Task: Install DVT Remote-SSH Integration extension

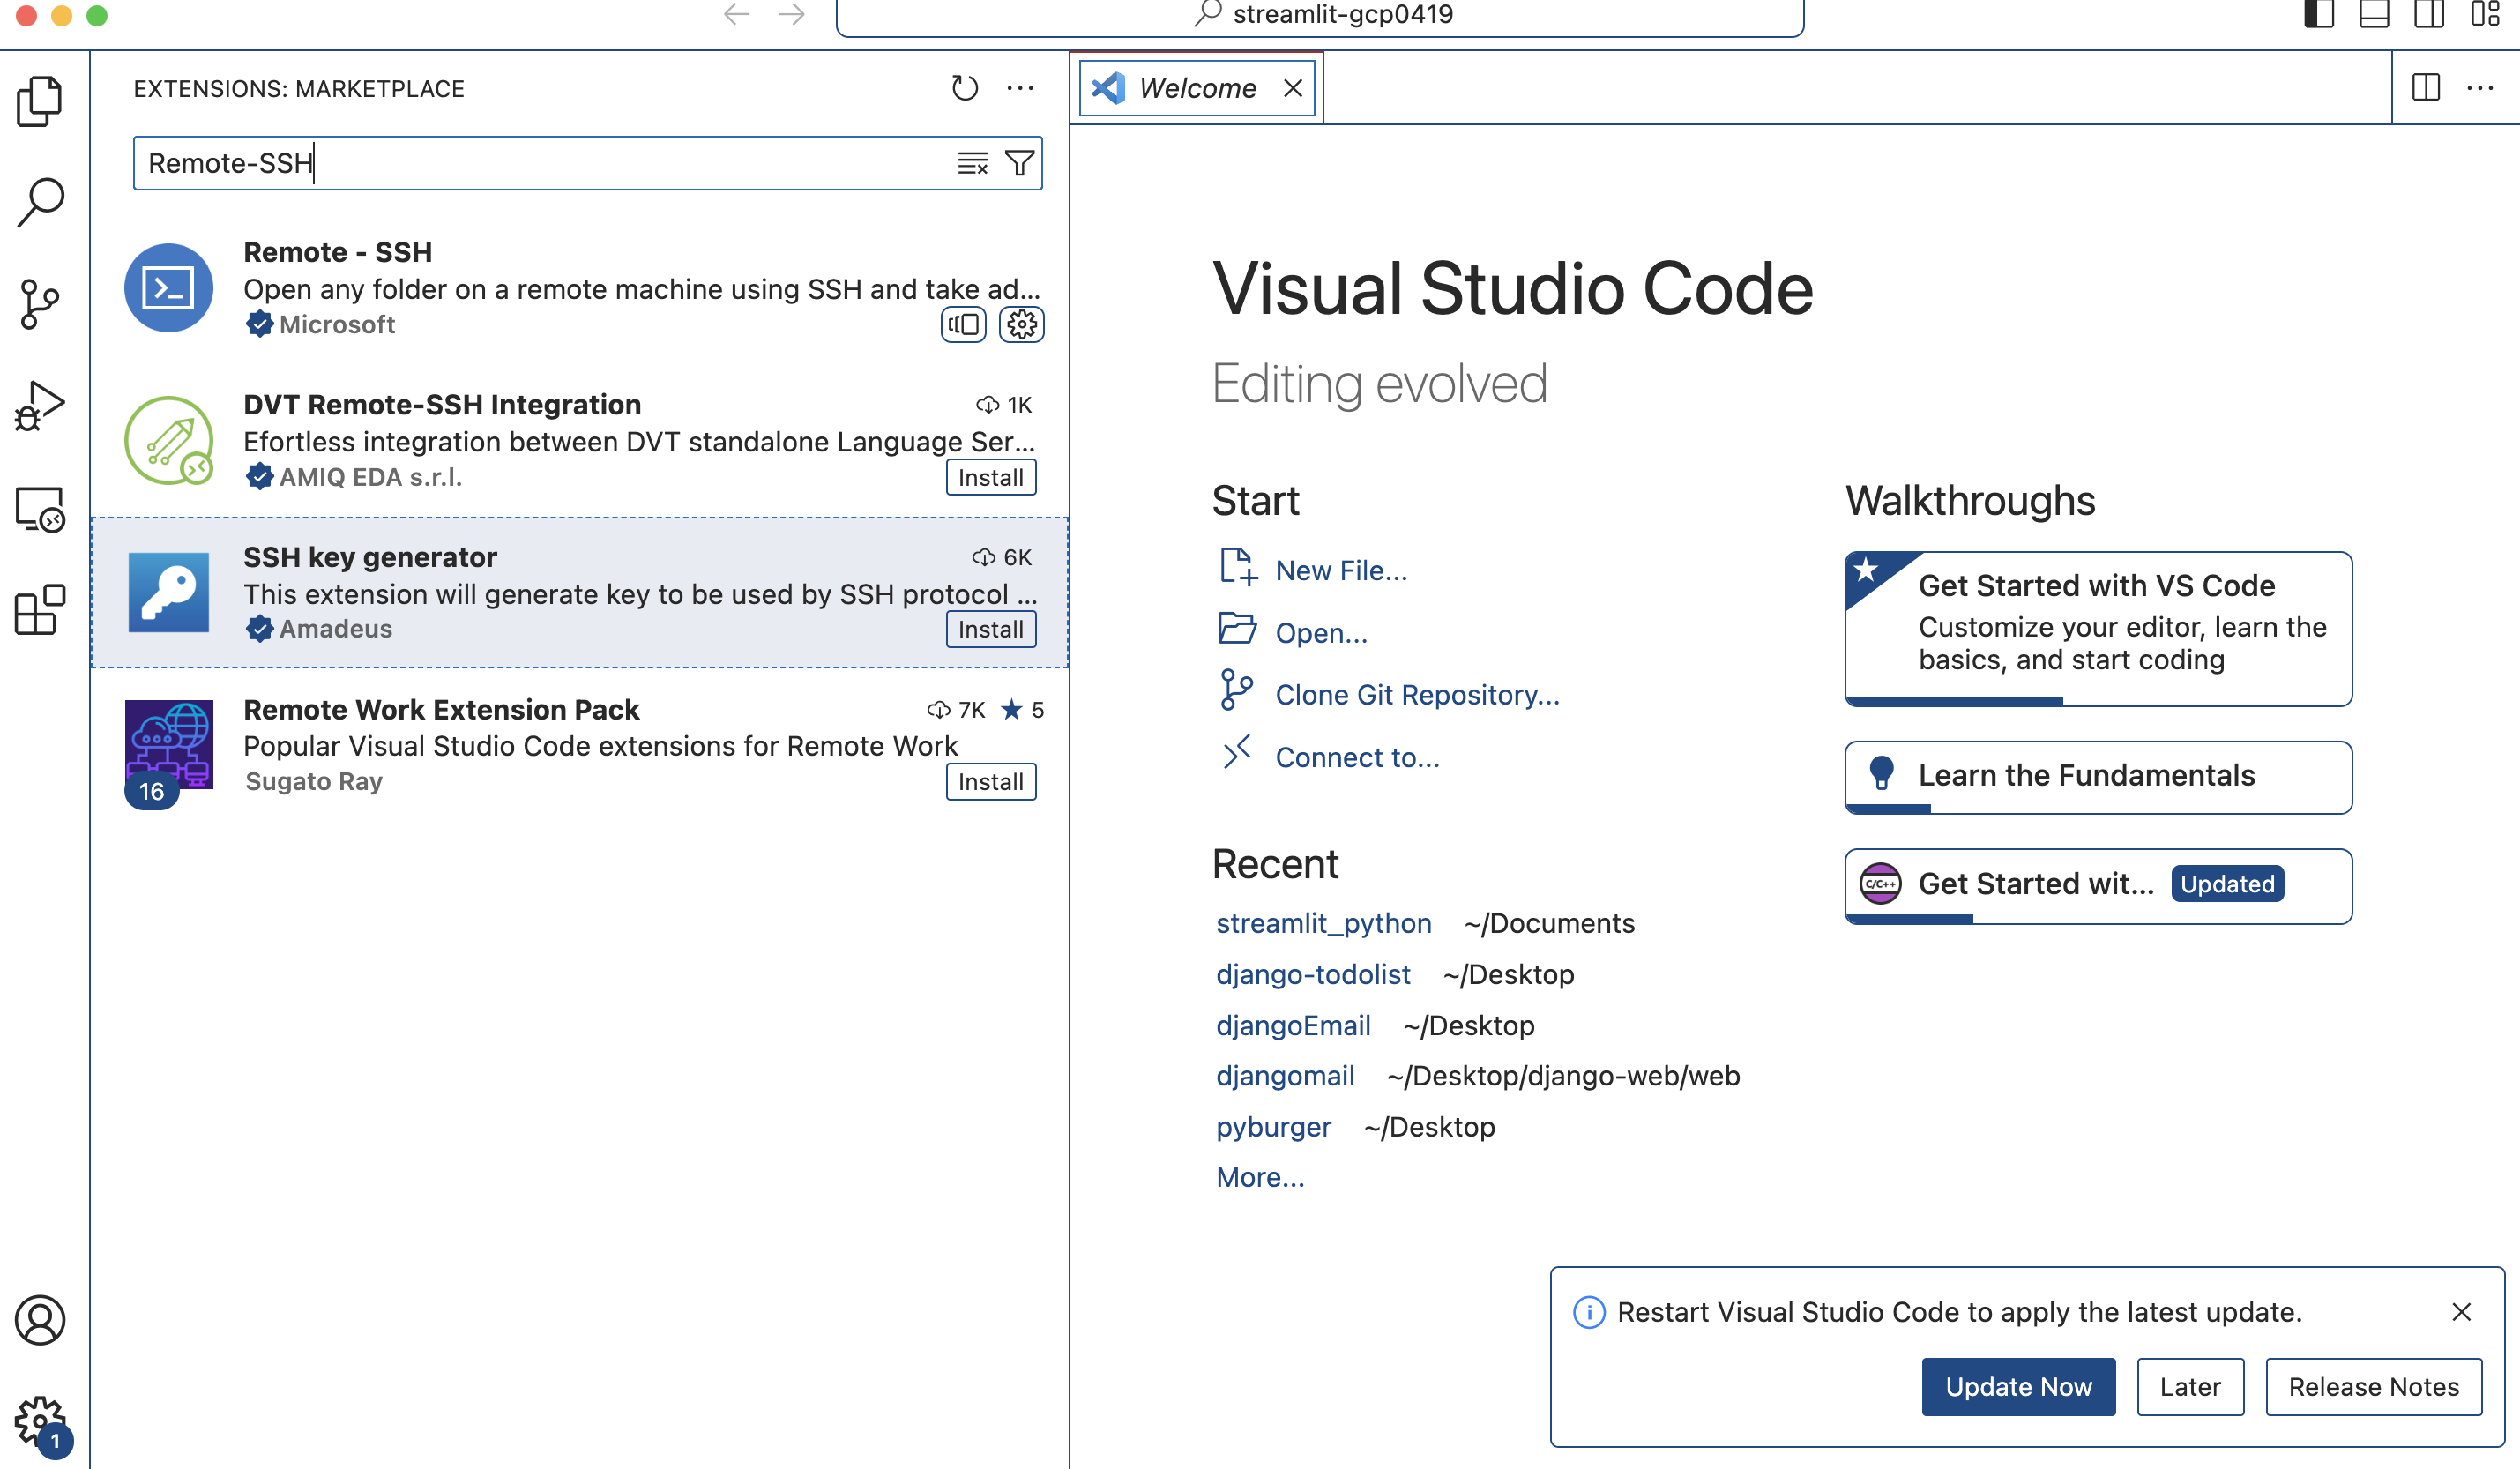Action: (990, 477)
